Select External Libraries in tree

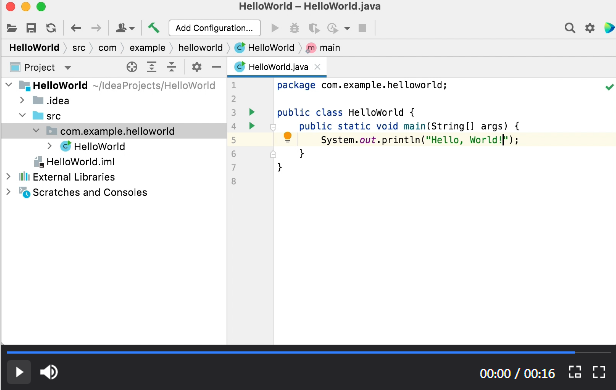point(67,177)
